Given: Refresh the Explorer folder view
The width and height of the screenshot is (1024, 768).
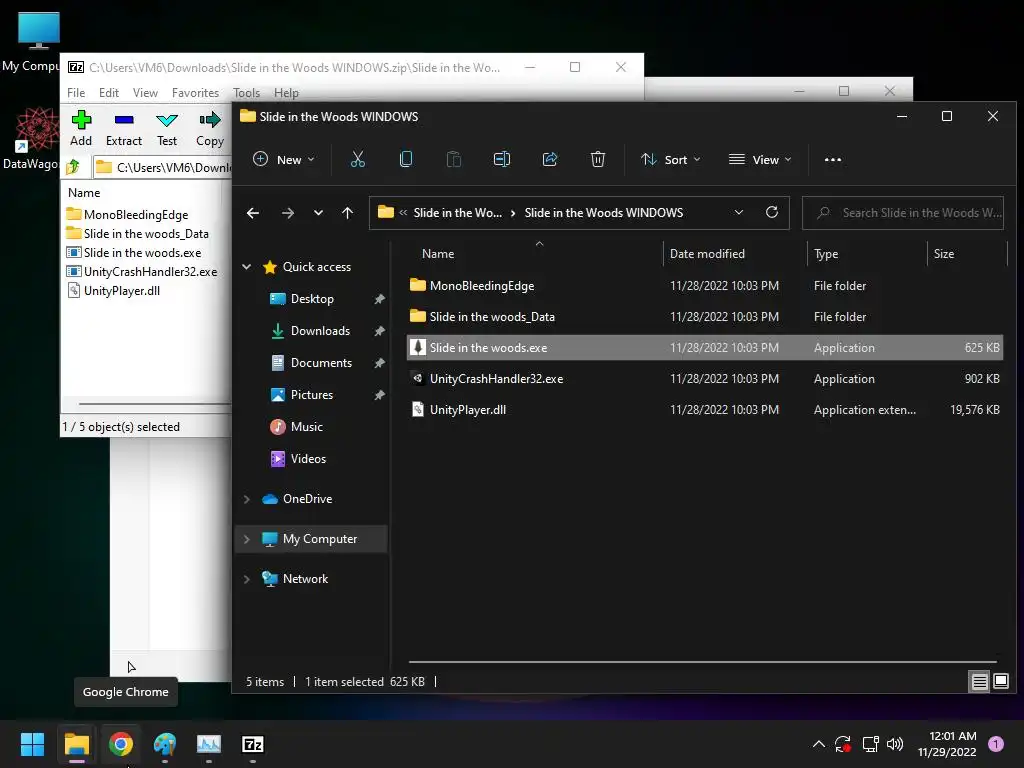Looking at the screenshot, I should 772,212.
